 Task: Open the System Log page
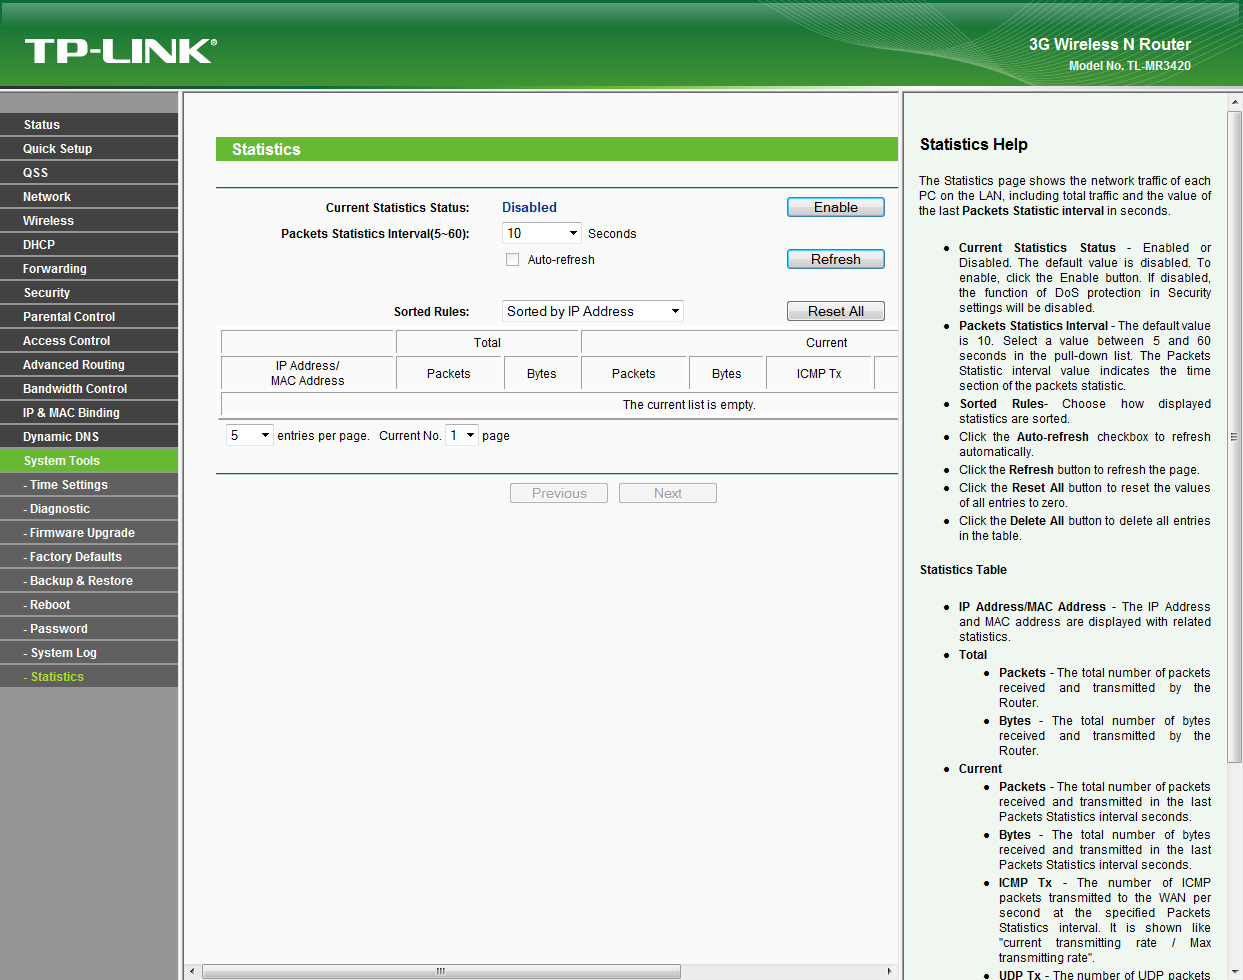point(63,653)
